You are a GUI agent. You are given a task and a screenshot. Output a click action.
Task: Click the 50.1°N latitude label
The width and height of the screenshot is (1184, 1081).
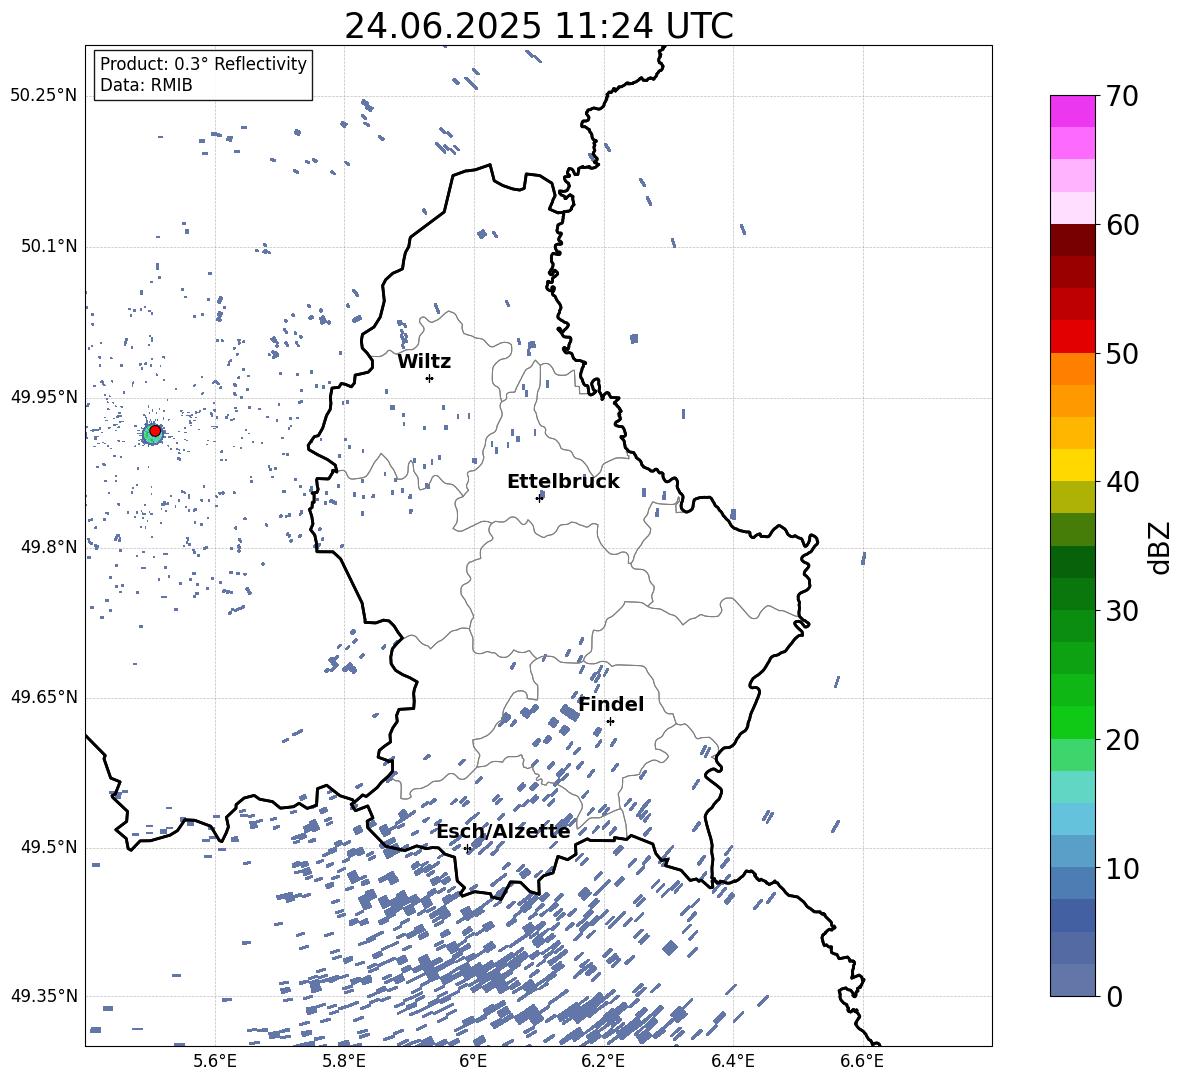point(49,247)
